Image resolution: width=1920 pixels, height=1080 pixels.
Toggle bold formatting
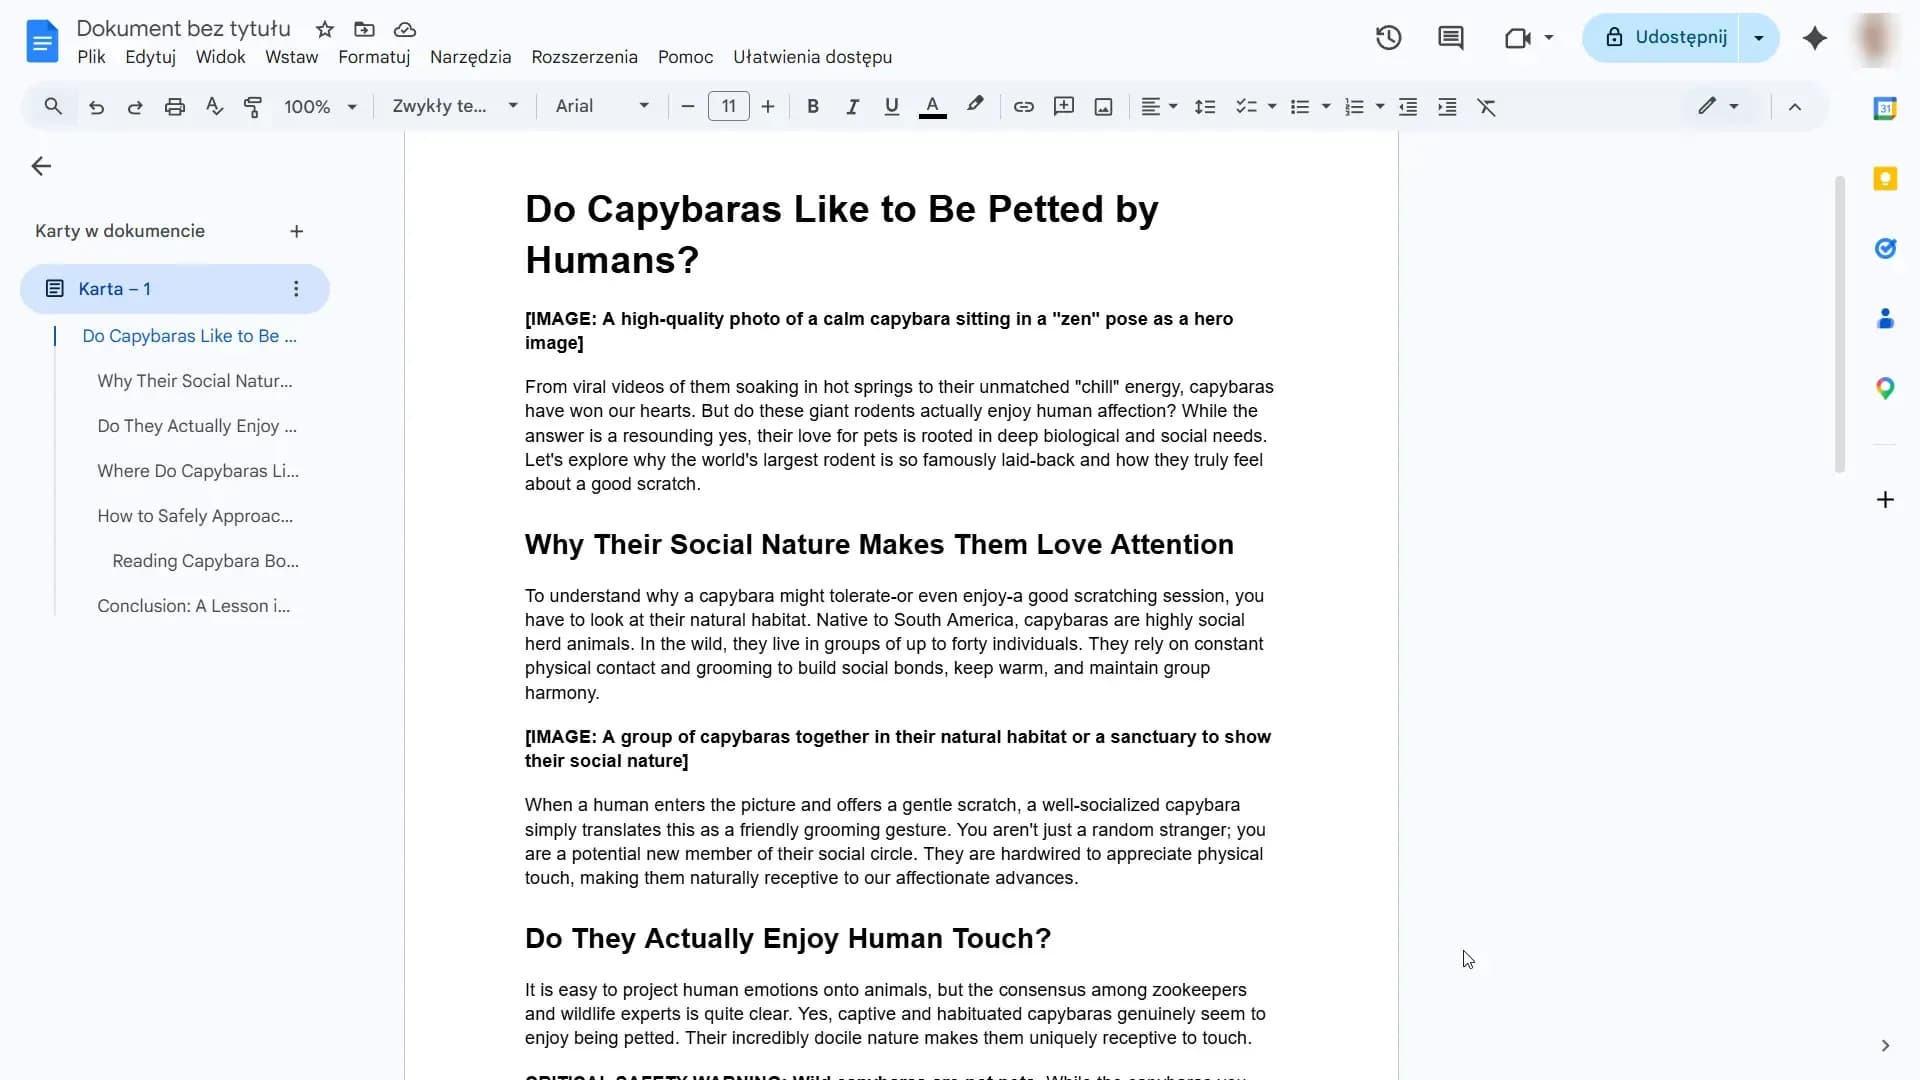pos(812,106)
